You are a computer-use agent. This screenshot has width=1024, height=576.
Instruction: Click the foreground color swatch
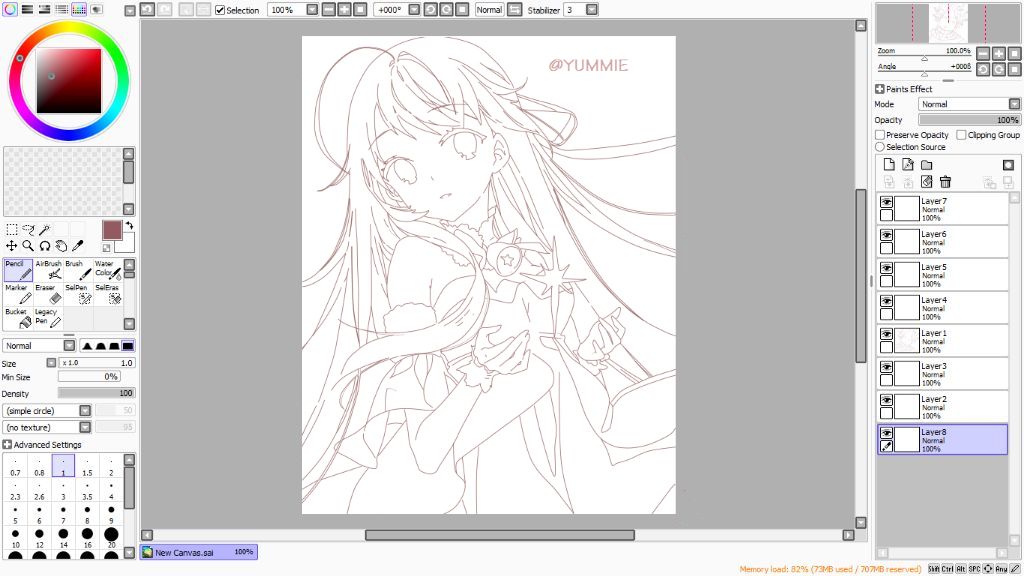point(111,229)
